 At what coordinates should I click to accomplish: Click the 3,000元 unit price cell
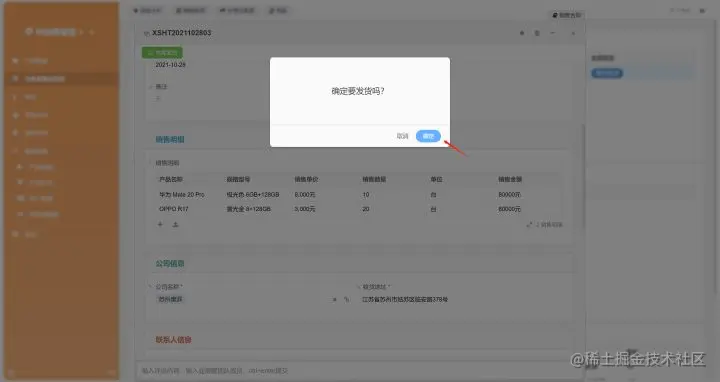tap(305, 209)
